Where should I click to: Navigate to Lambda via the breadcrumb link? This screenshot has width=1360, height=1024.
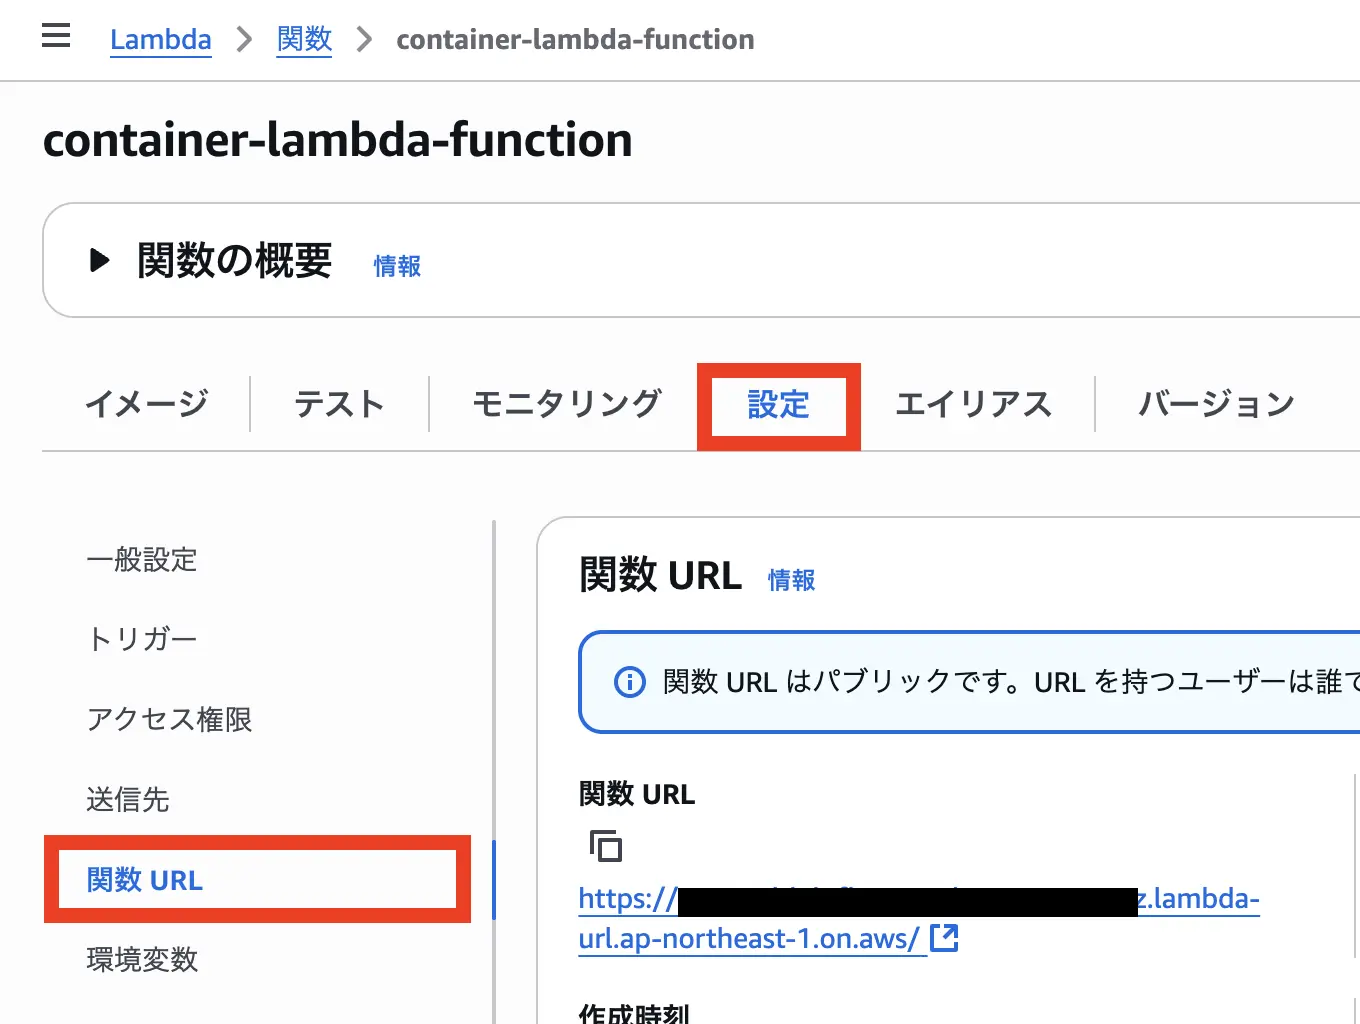[161, 40]
